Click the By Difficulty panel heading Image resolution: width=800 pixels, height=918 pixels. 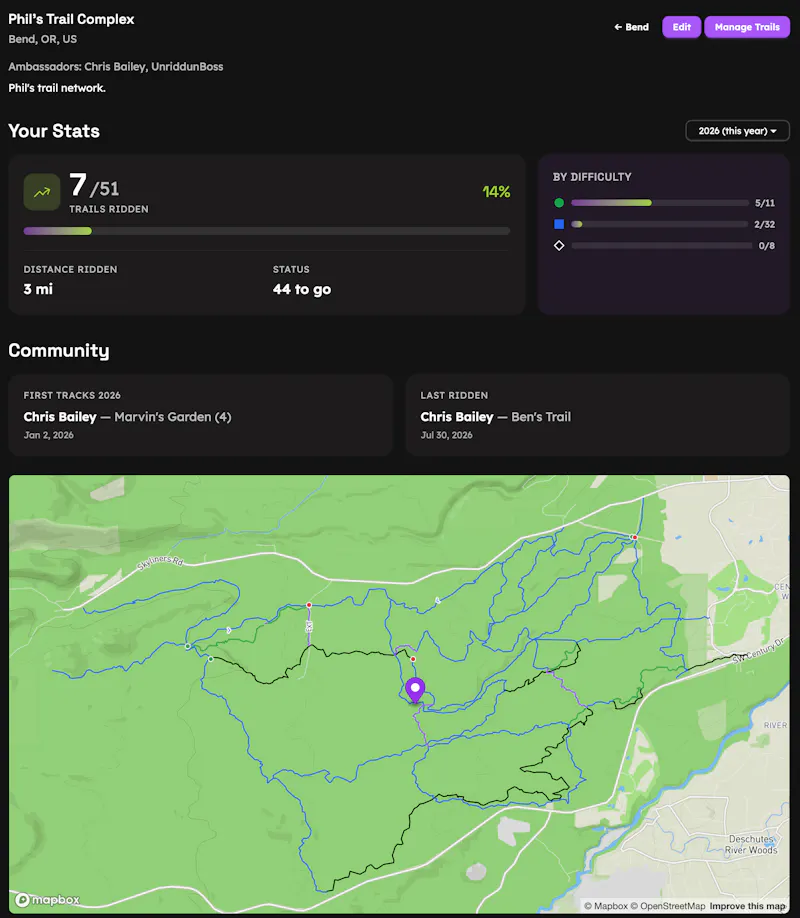point(592,177)
